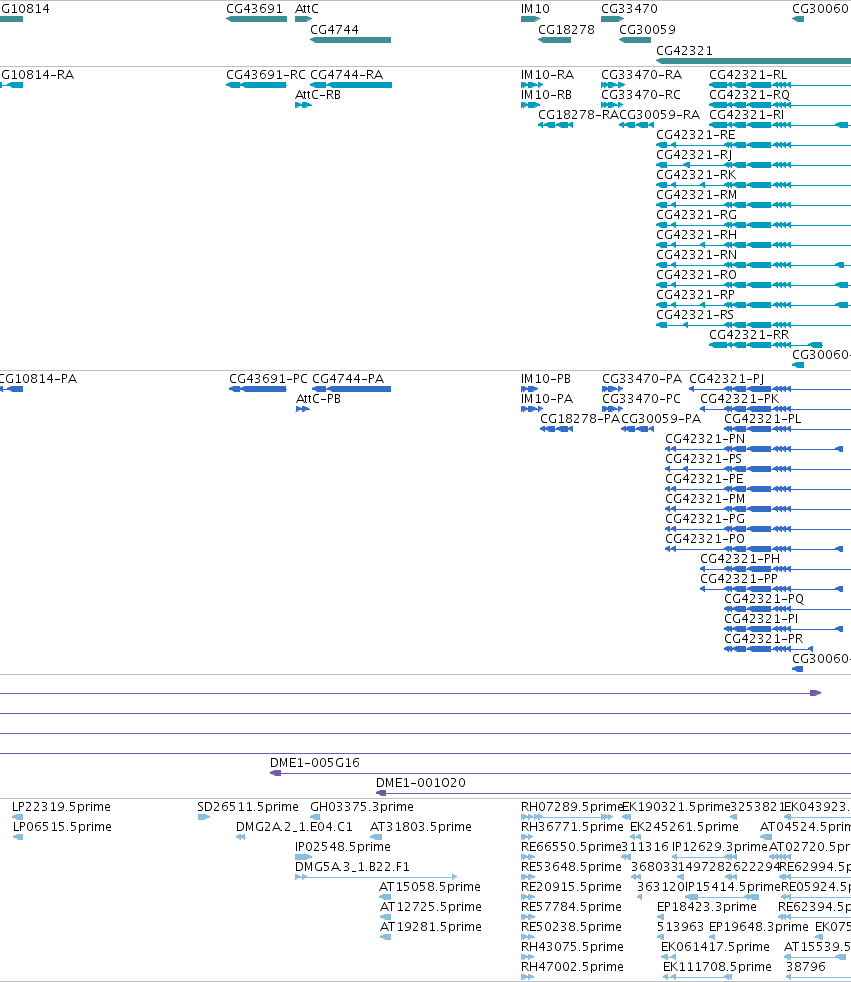
Task: Select transcript CG42321-RM
Action: (x=696, y=195)
